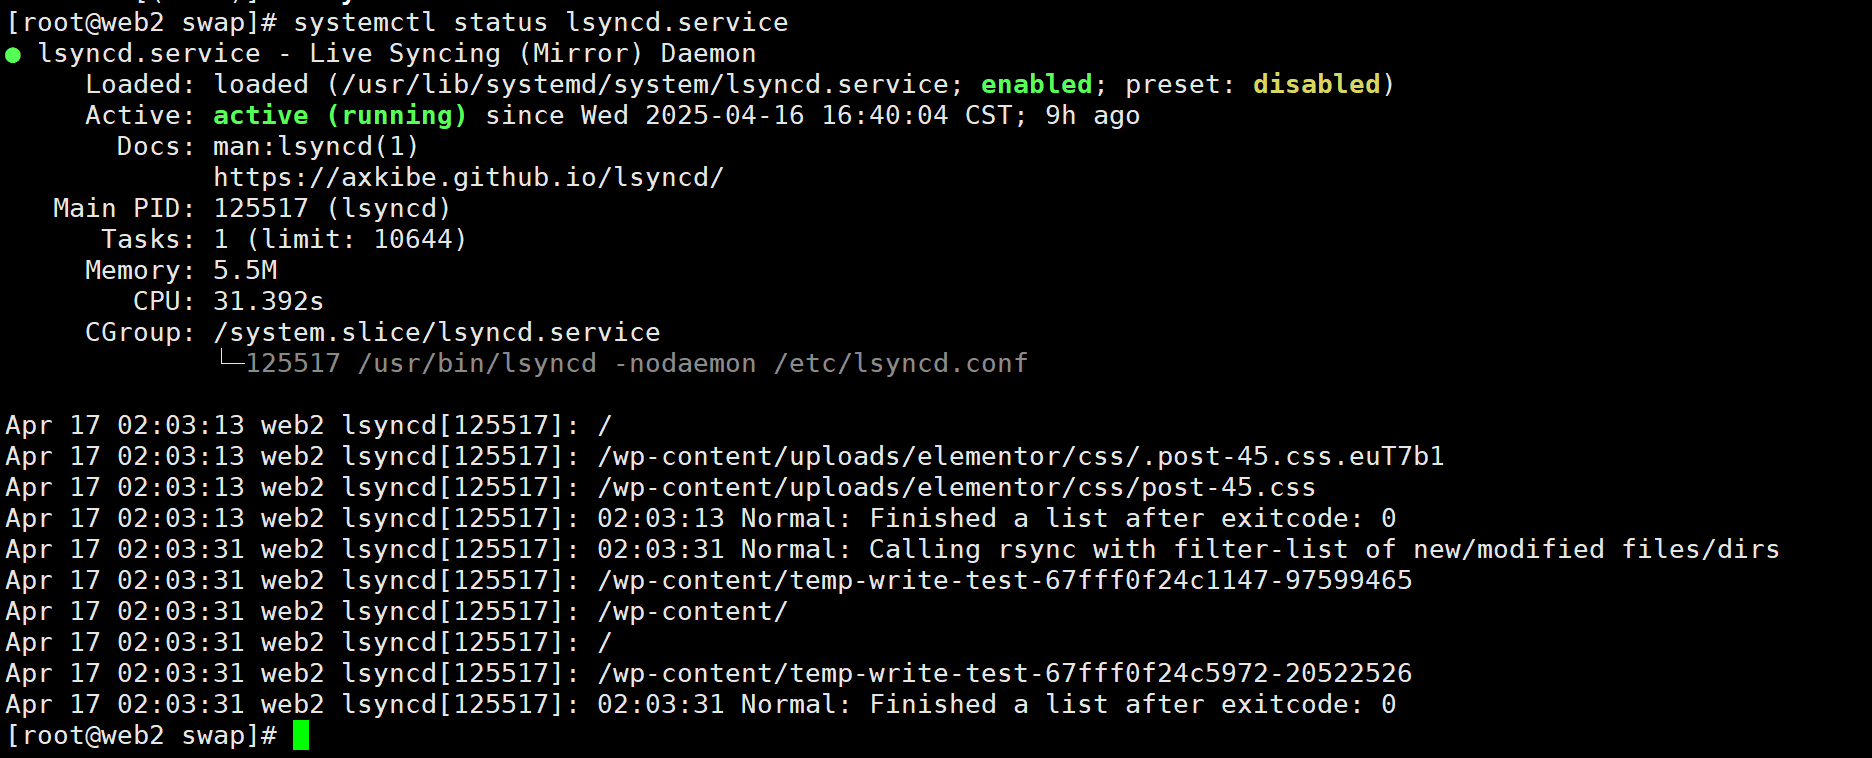Click the green active status dot

click(x=13, y=54)
